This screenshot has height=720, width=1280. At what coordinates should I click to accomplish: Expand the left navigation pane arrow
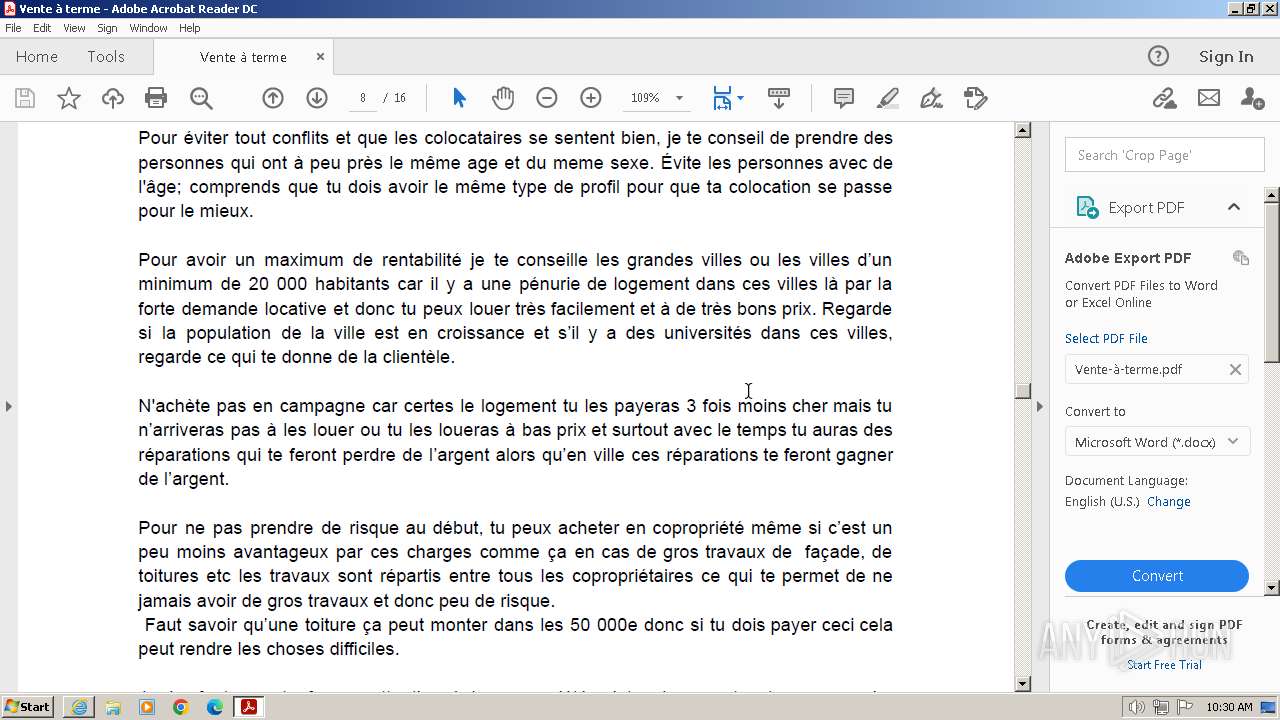click(9, 406)
